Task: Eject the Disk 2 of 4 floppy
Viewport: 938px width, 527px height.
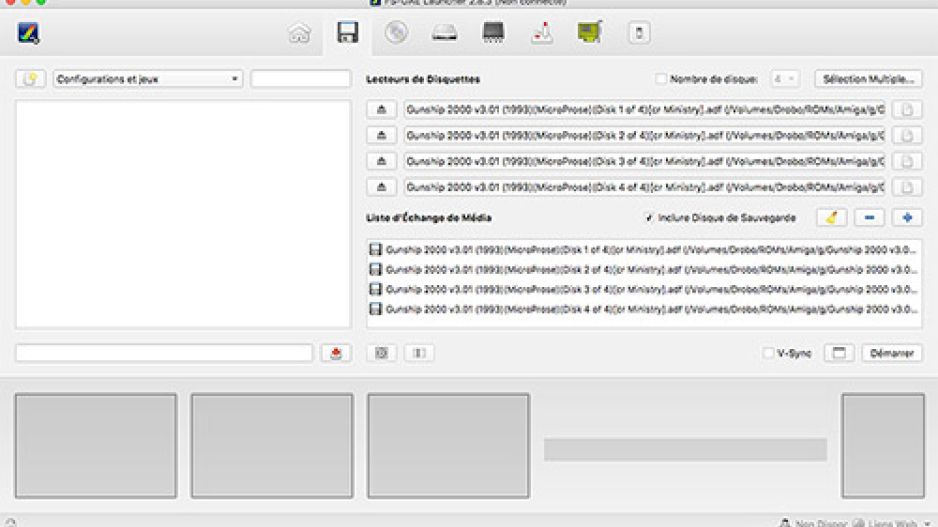Action: pos(381,135)
